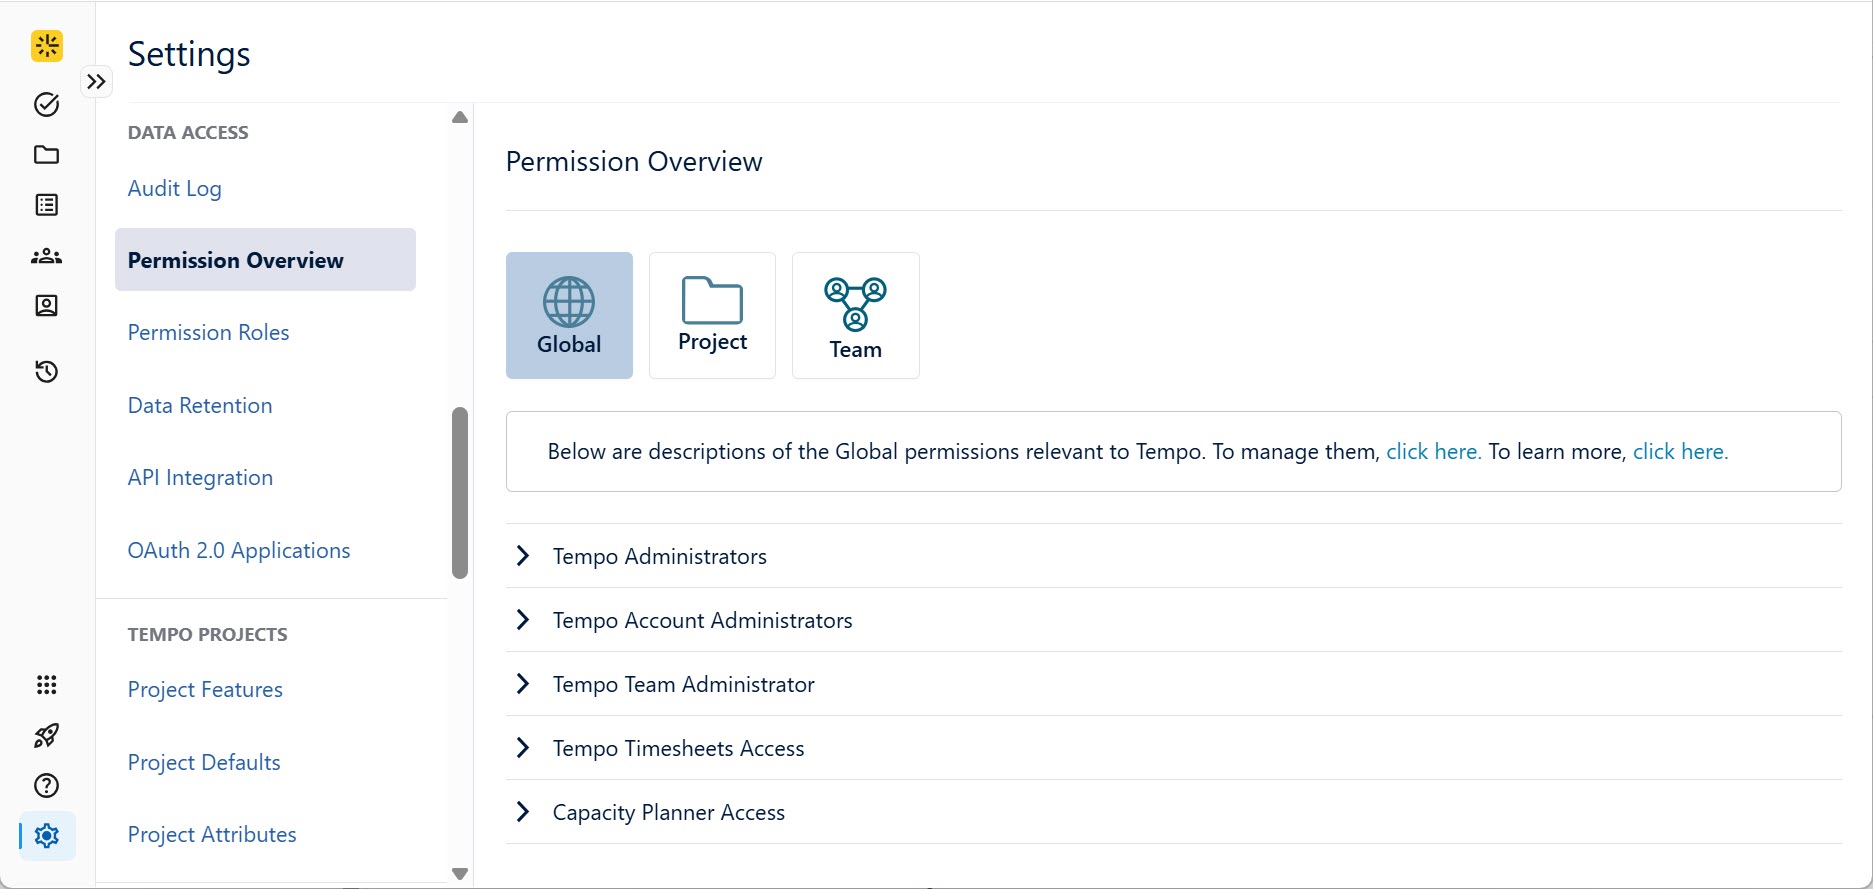Expand the Tempo Administrators section

[x=659, y=556]
